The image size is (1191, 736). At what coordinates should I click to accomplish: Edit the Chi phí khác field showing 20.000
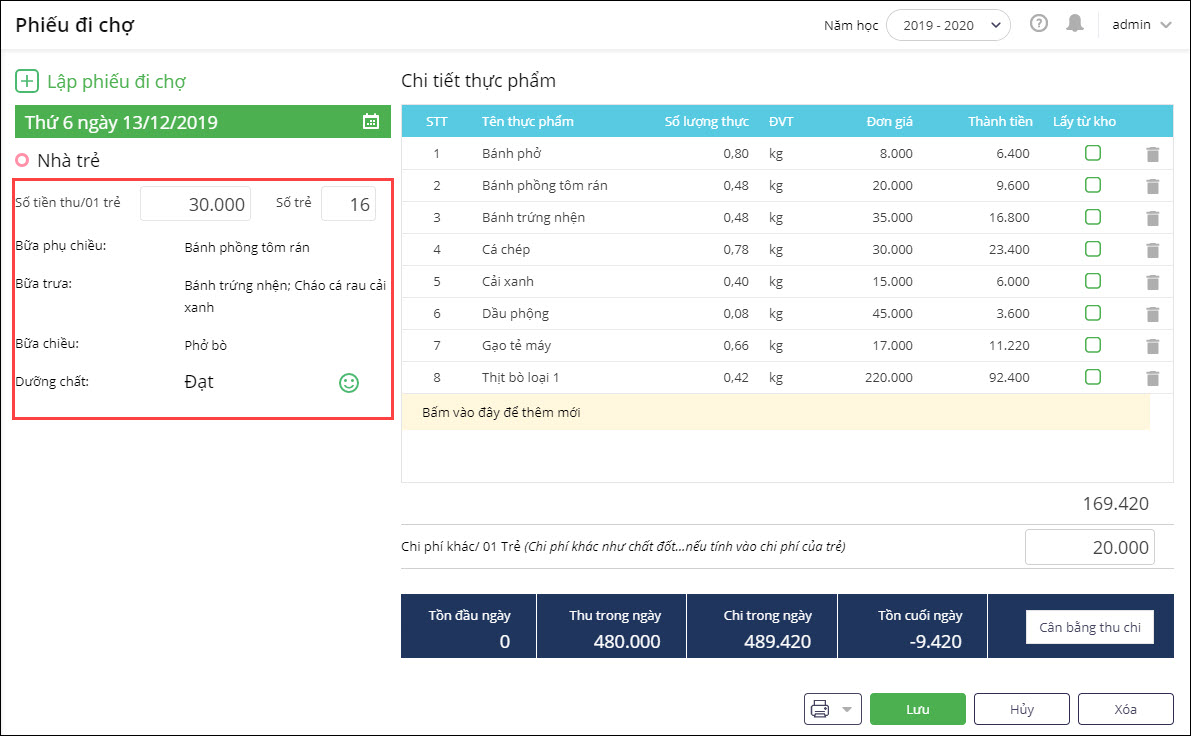(x=1089, y=547)
